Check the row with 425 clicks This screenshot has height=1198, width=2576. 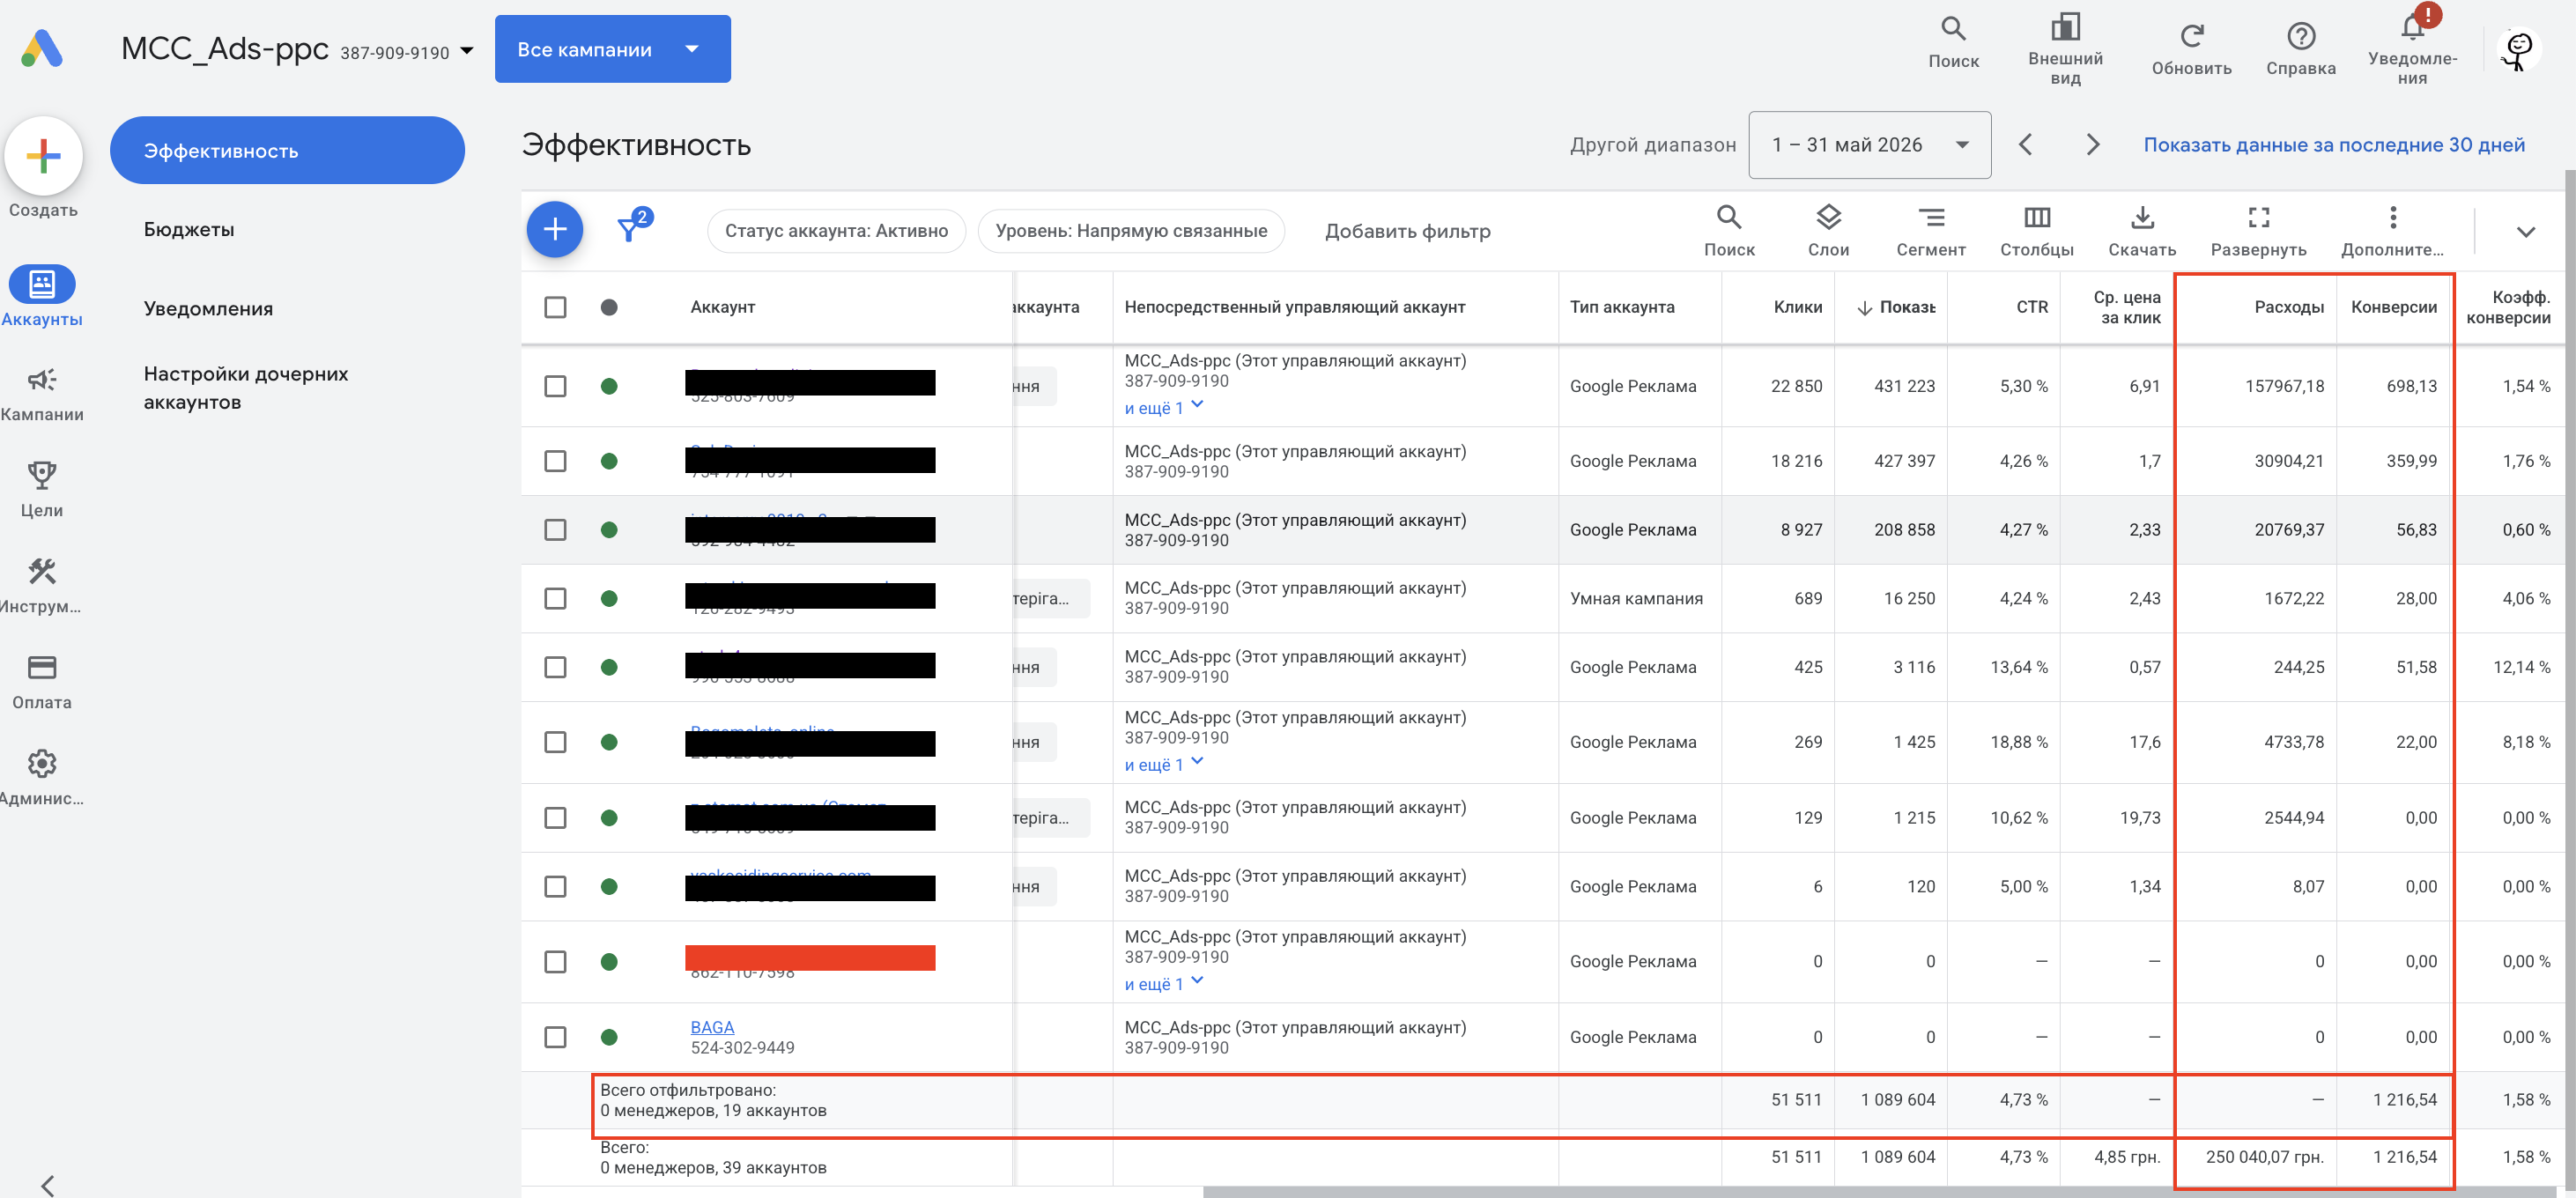click(555, 667)
